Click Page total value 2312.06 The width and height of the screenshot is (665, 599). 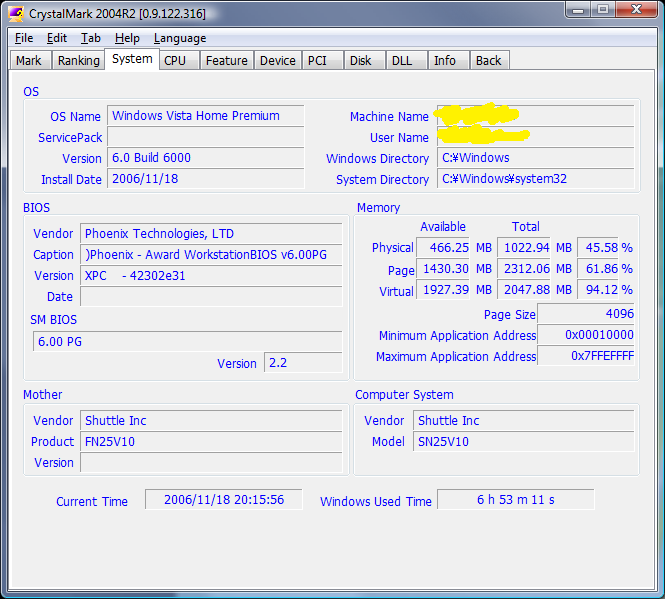click(x=524, y=269)
